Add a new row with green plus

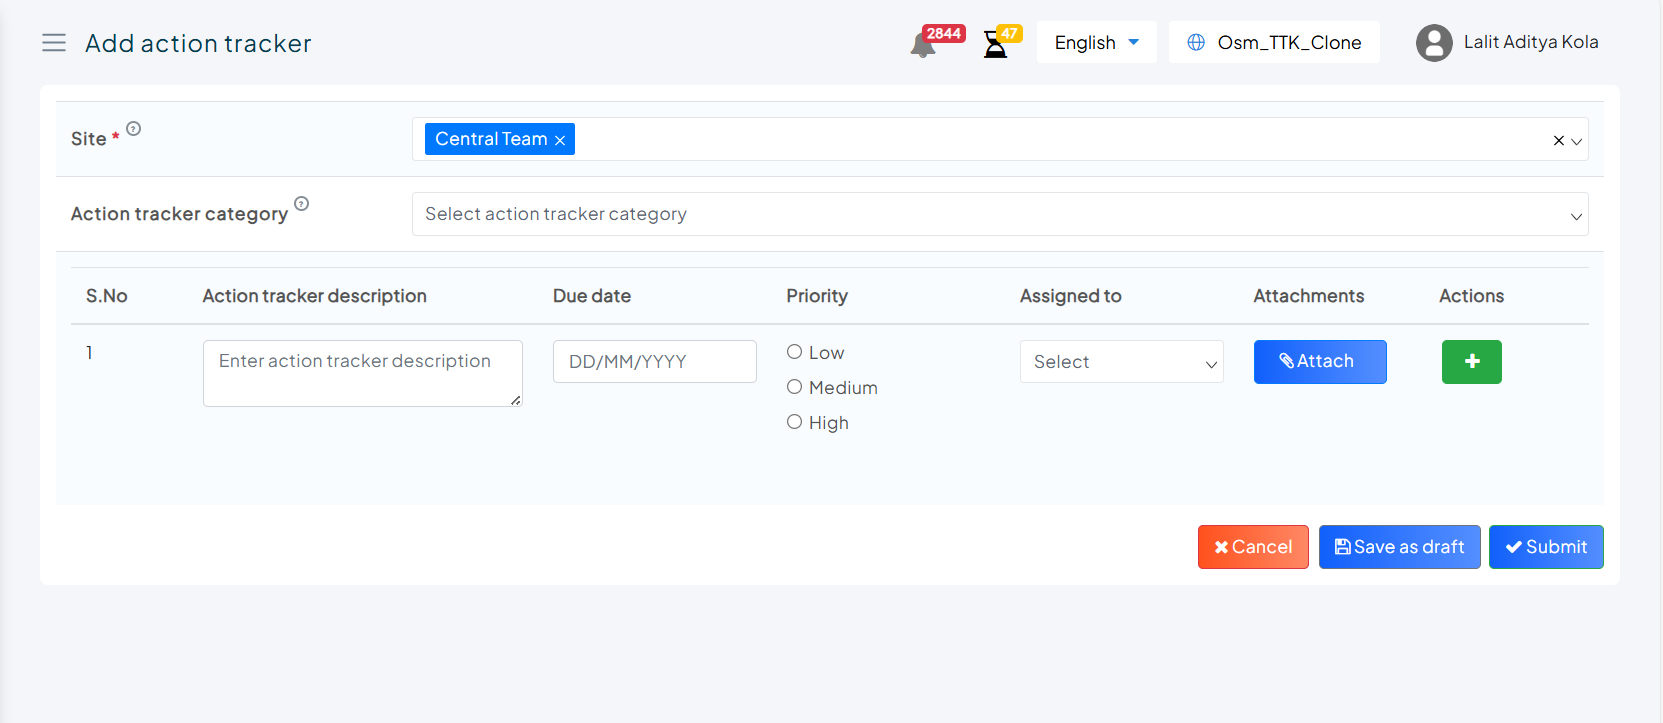click(1471, 362)
